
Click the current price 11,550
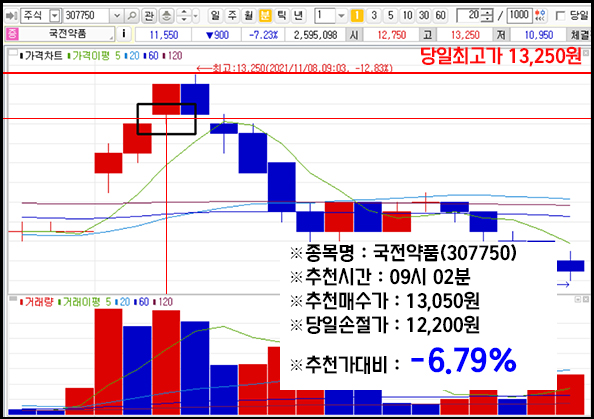[x=164, y=35]
